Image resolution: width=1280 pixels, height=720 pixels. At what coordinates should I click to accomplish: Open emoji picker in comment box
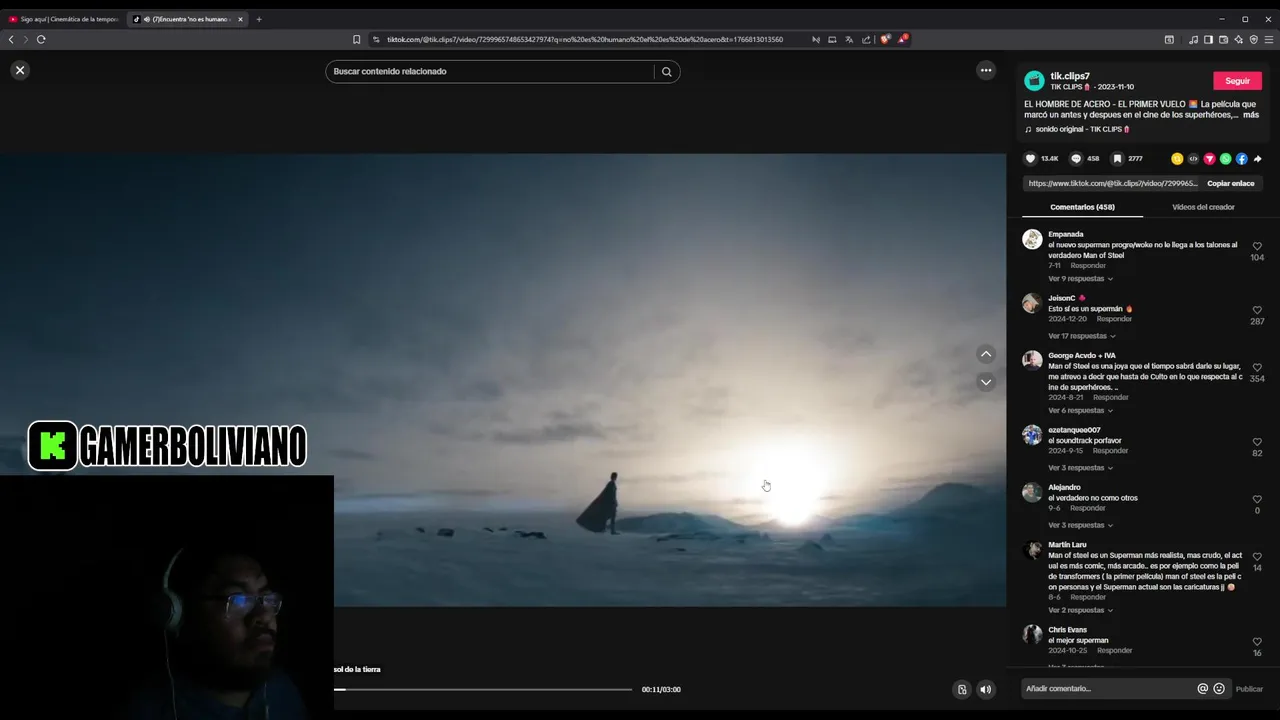(1219, 688)
